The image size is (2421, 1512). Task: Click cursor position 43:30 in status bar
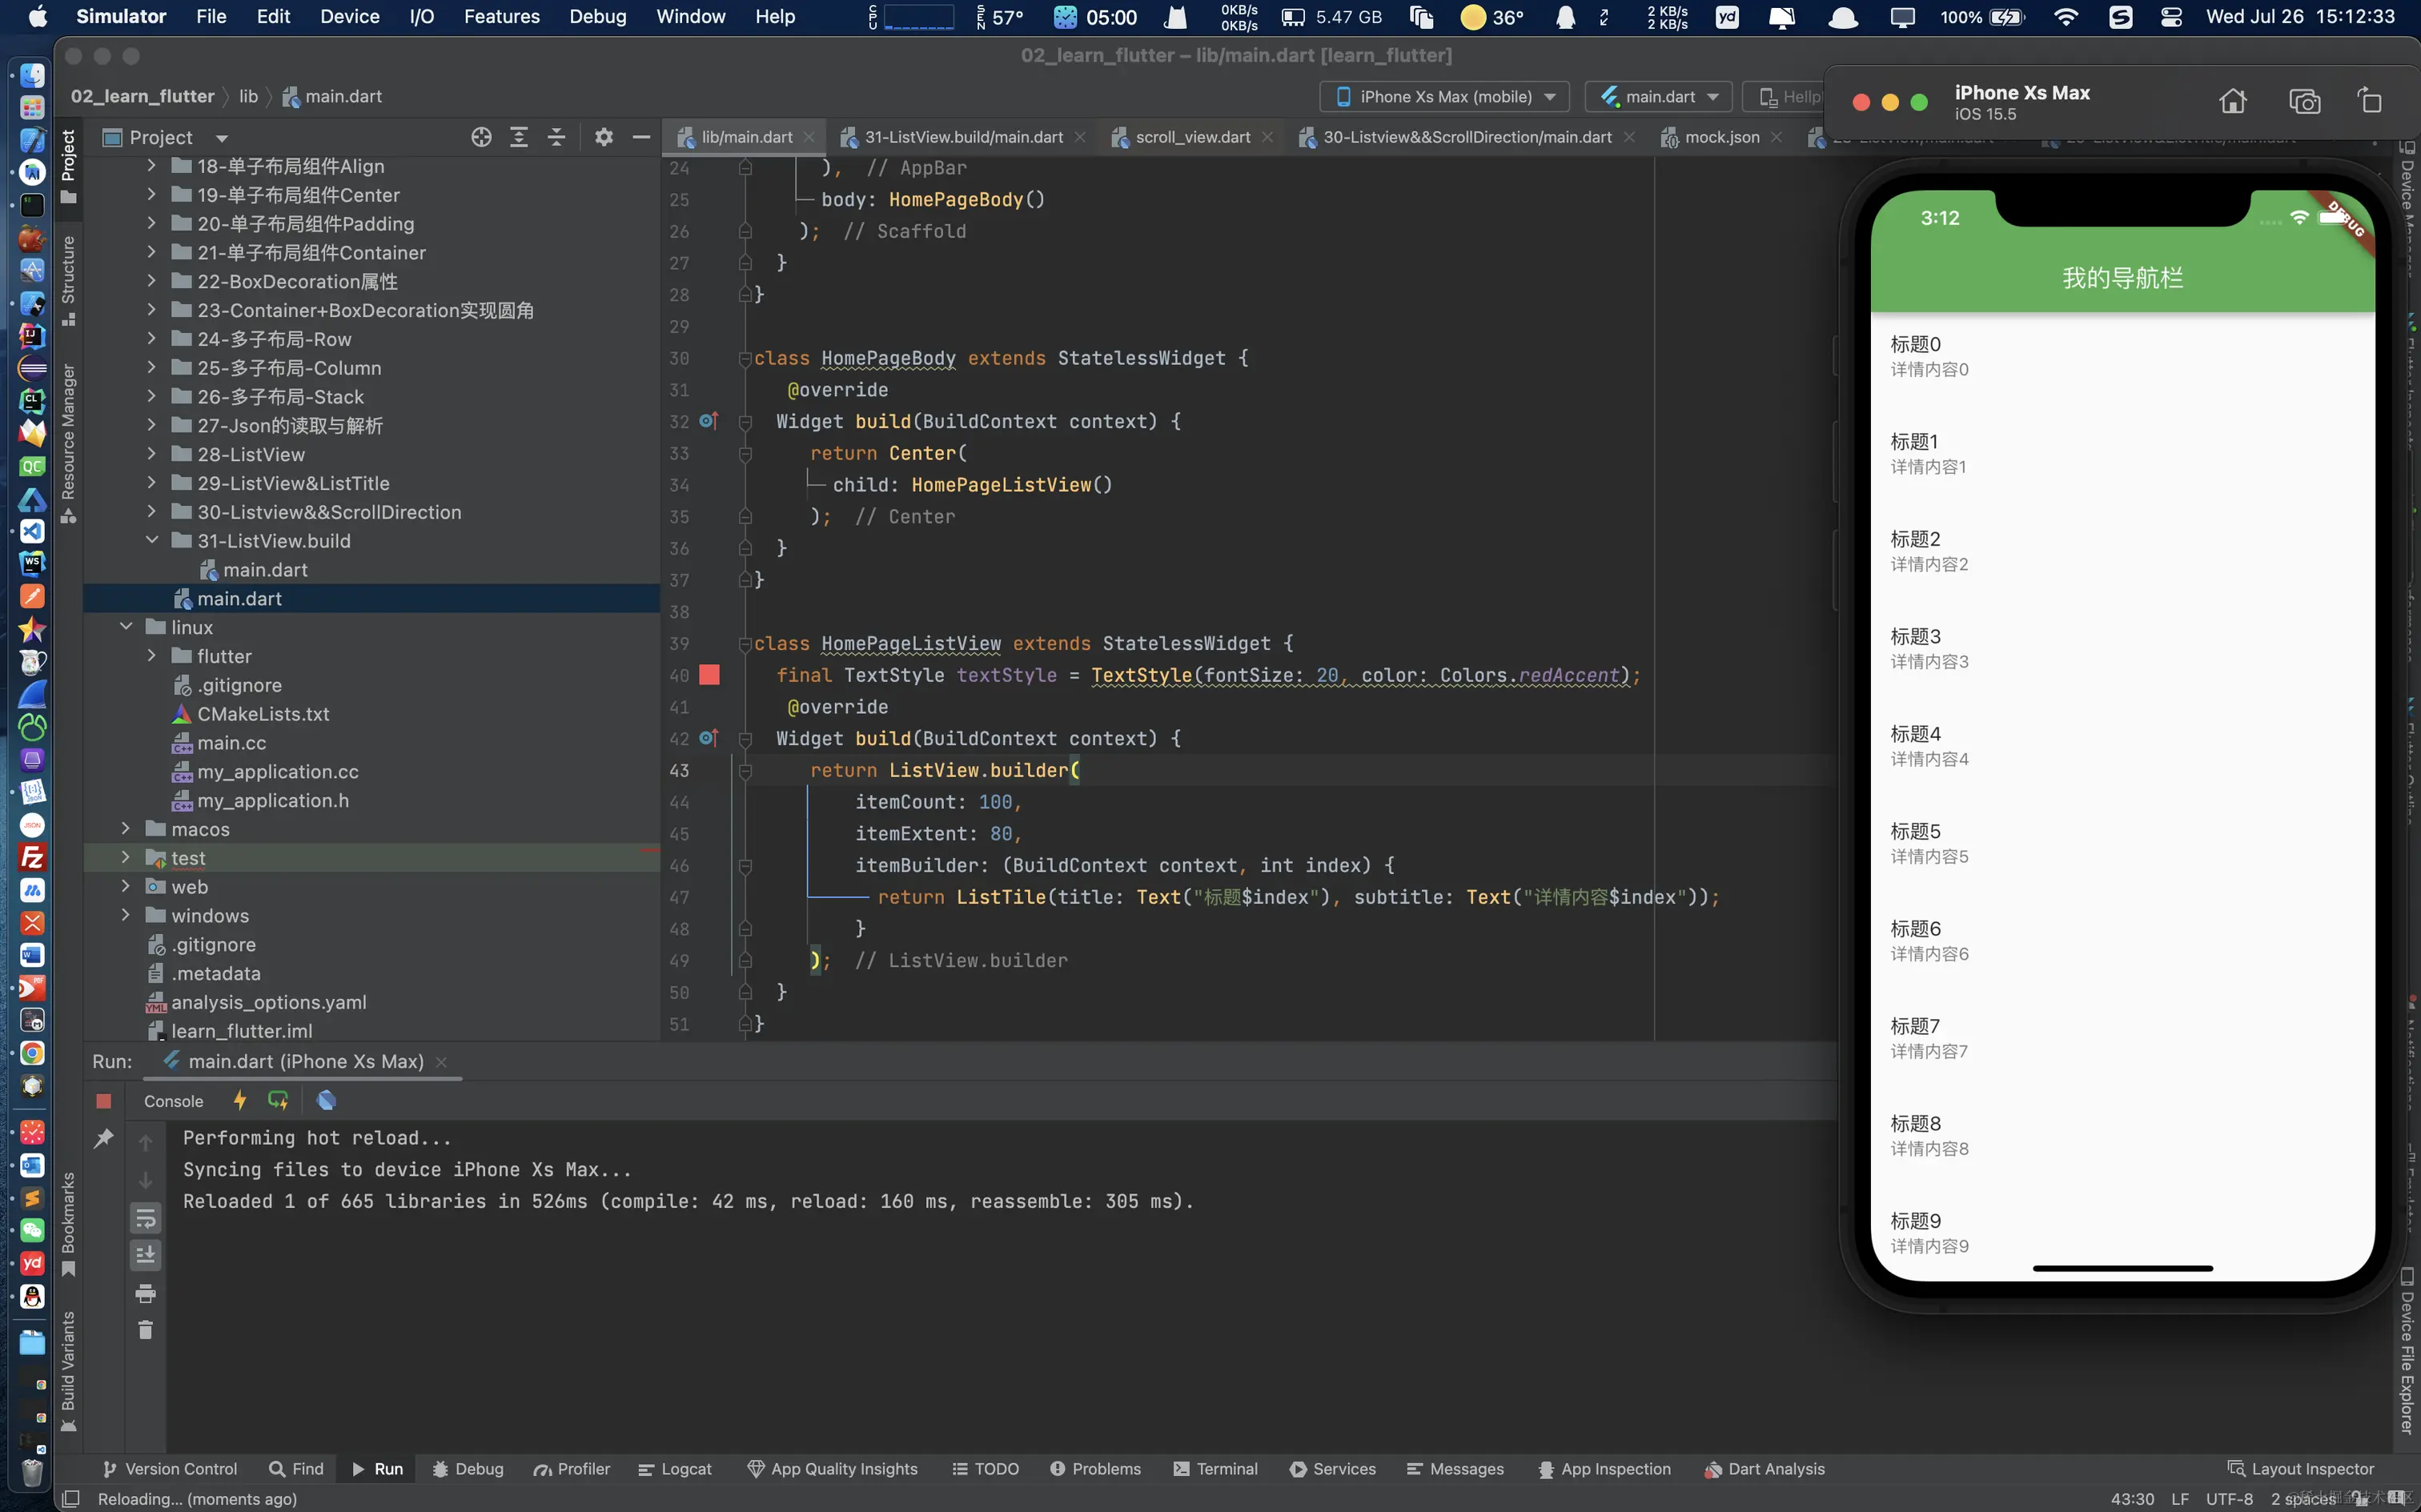[2132, 1498]
